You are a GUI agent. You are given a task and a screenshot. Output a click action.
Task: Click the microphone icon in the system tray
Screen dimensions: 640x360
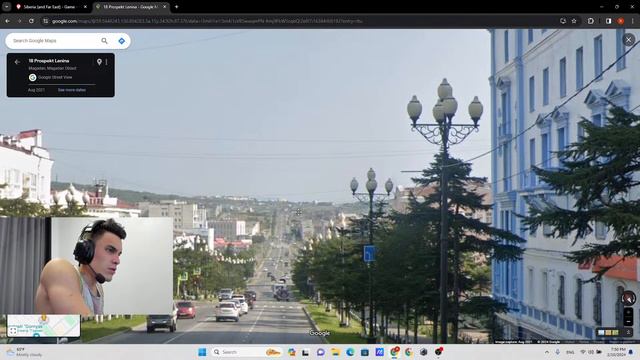pos(558,352)
